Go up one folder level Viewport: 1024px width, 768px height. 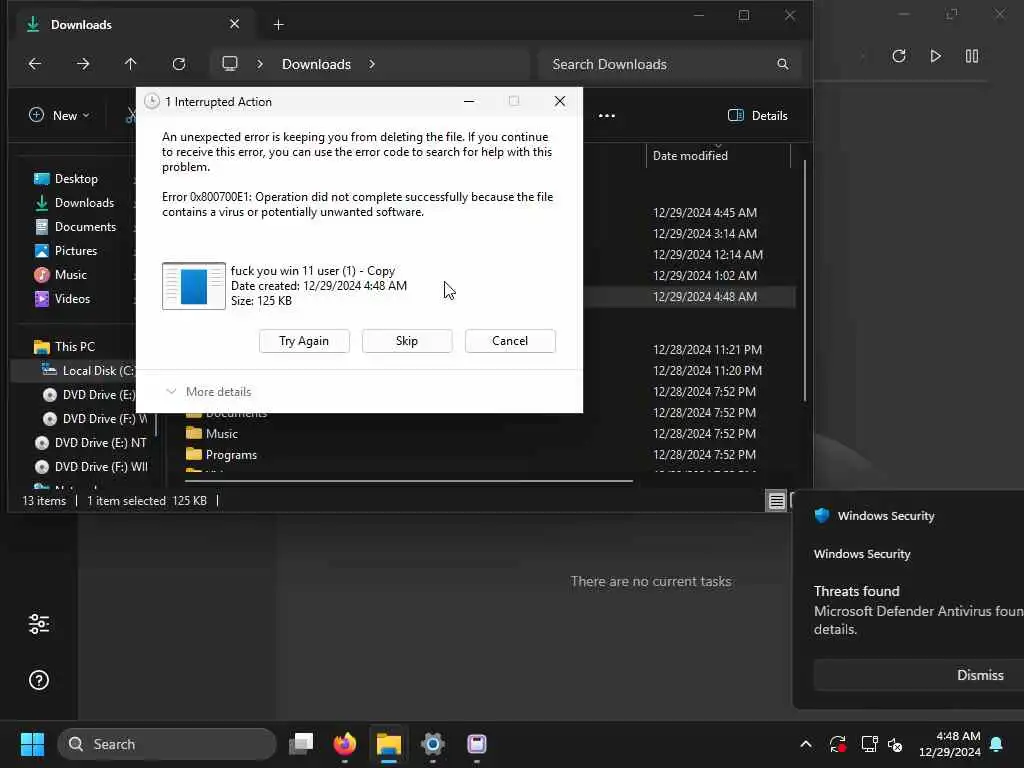click(x=131, y=64)
